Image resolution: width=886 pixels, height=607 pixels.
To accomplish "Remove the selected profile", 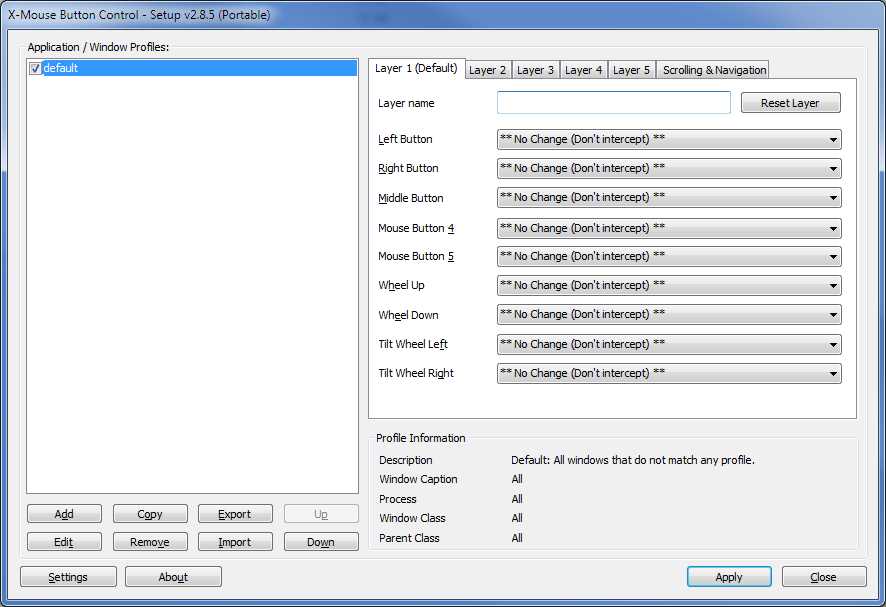I will (x=150, y=542).
